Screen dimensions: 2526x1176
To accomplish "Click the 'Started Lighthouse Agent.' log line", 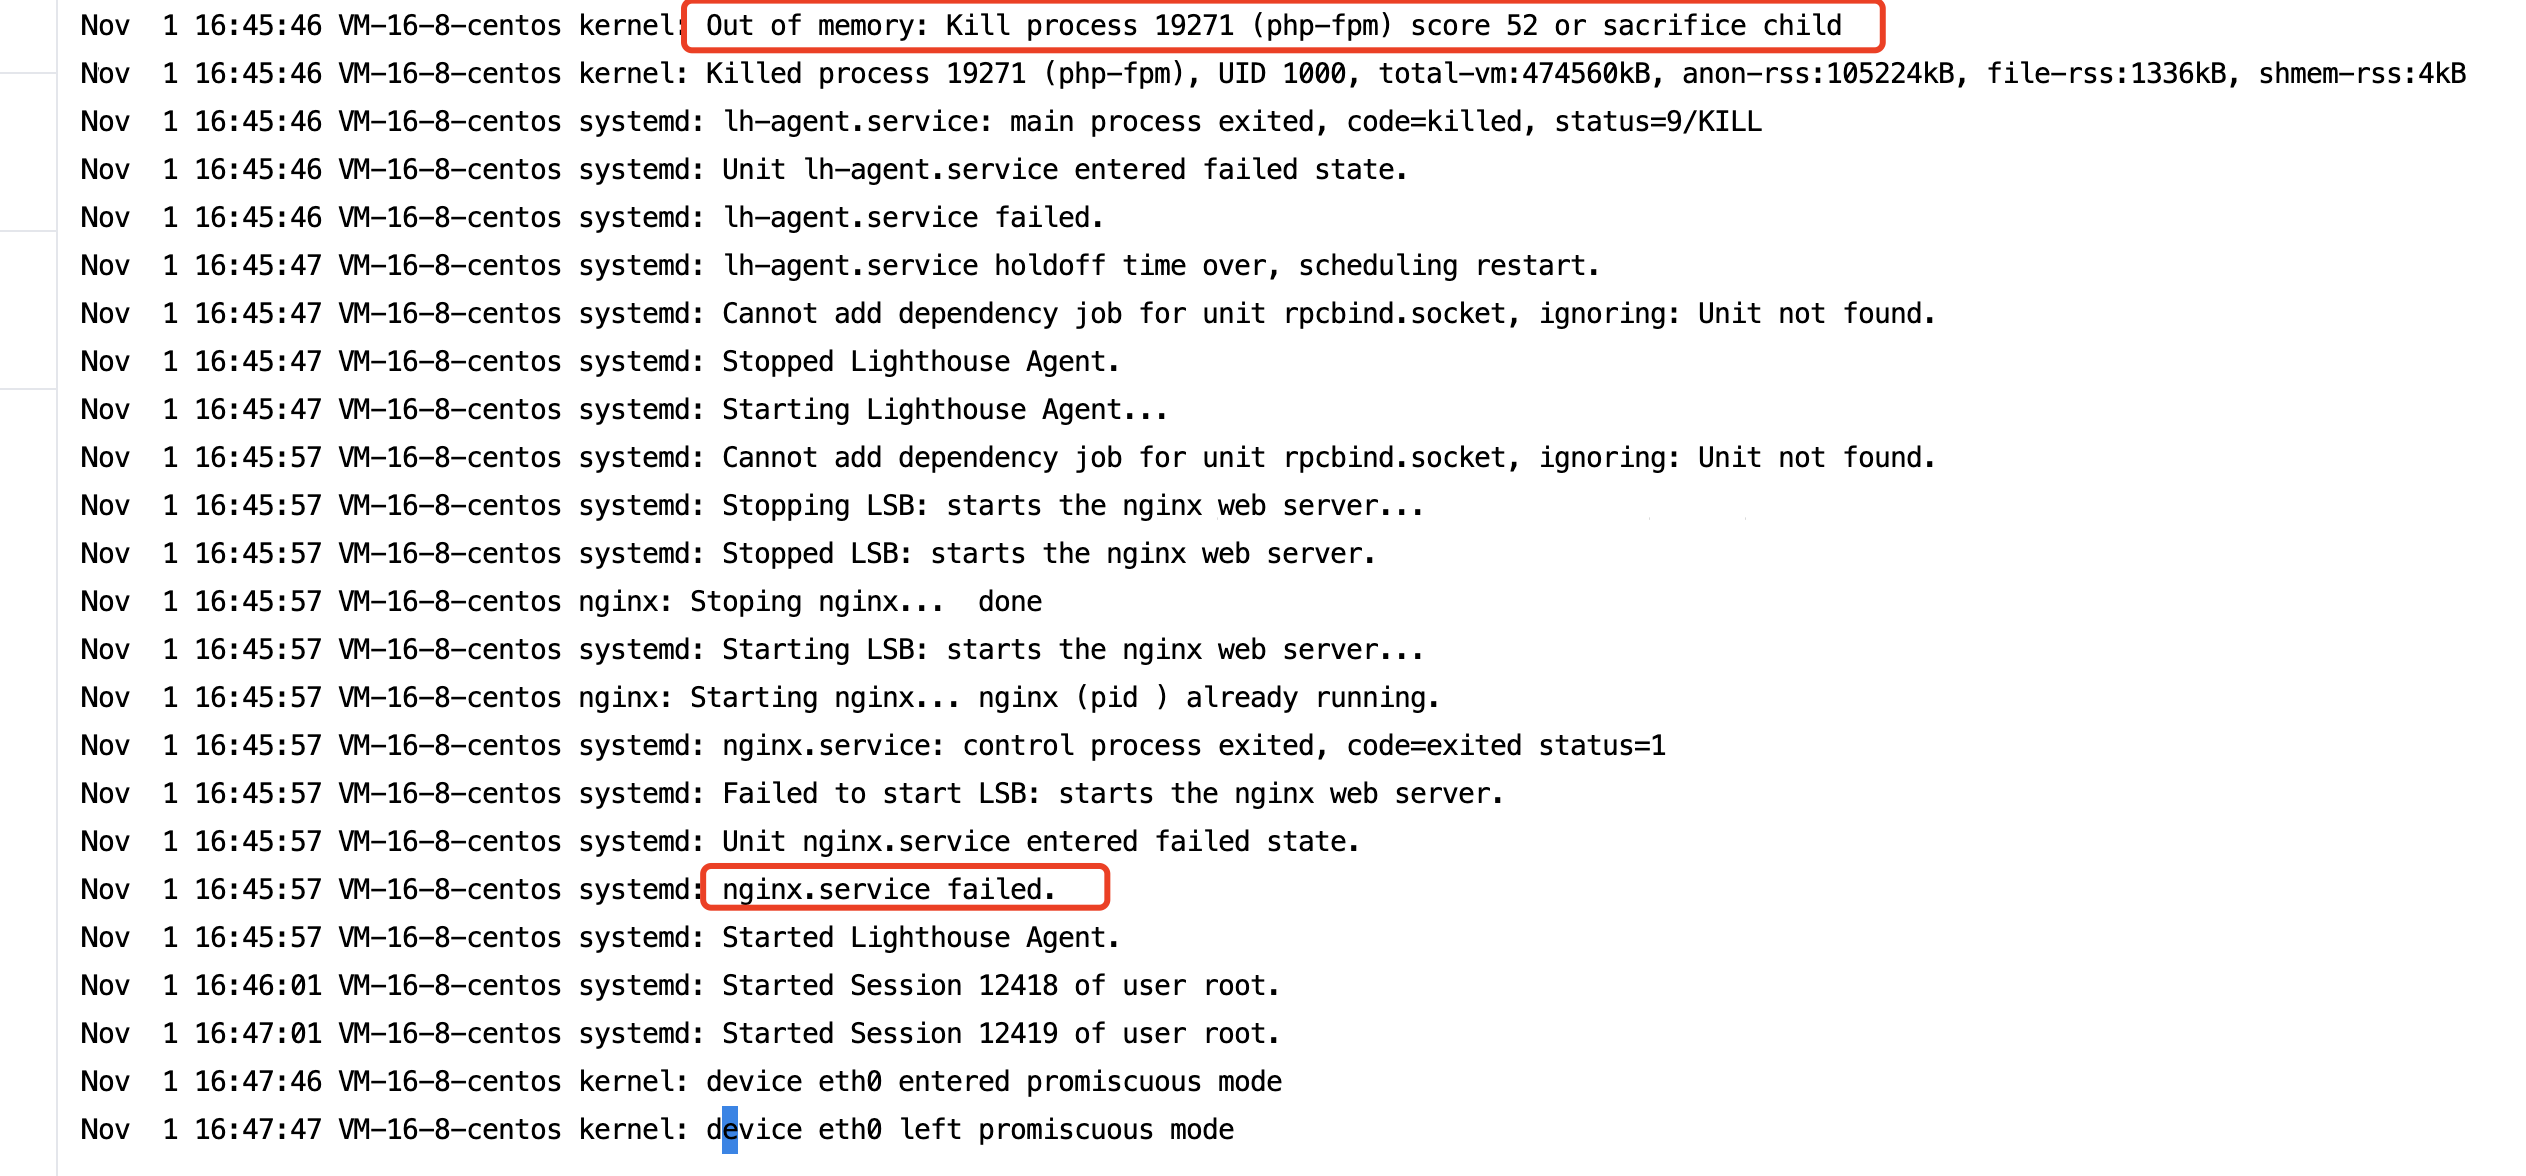I will [600, 937].
